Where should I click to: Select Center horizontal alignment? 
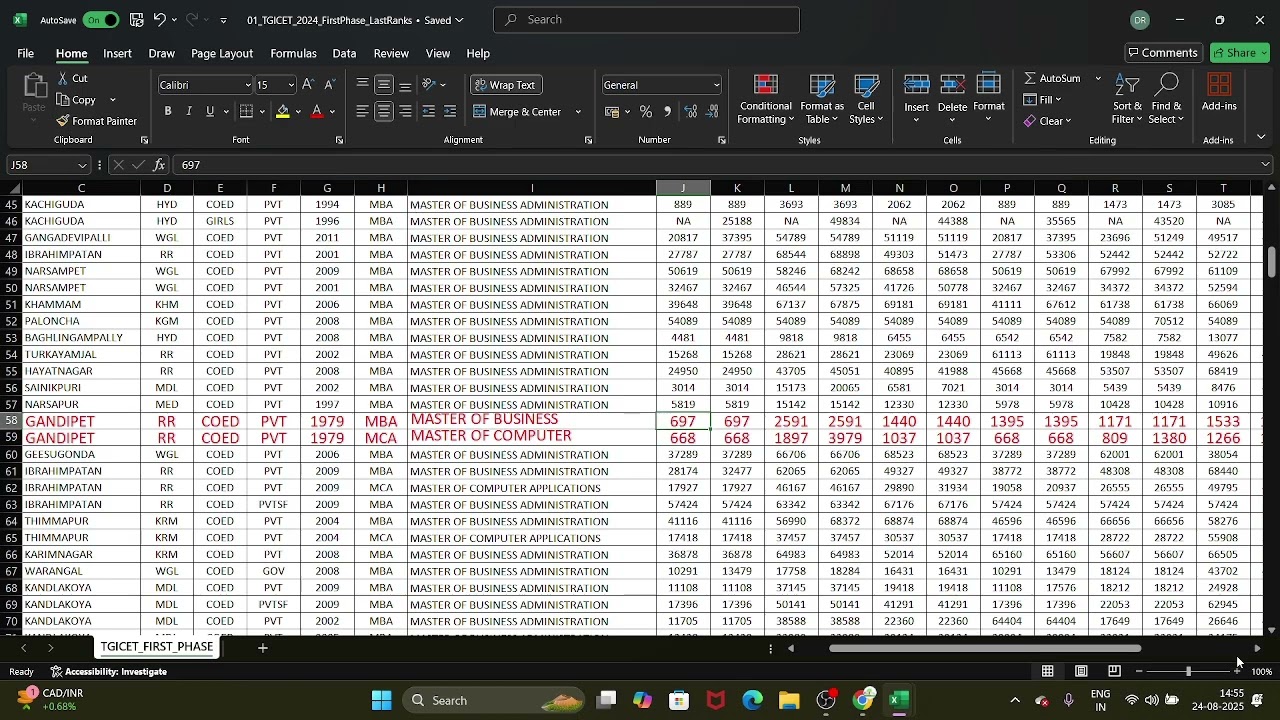click(384, 111)
